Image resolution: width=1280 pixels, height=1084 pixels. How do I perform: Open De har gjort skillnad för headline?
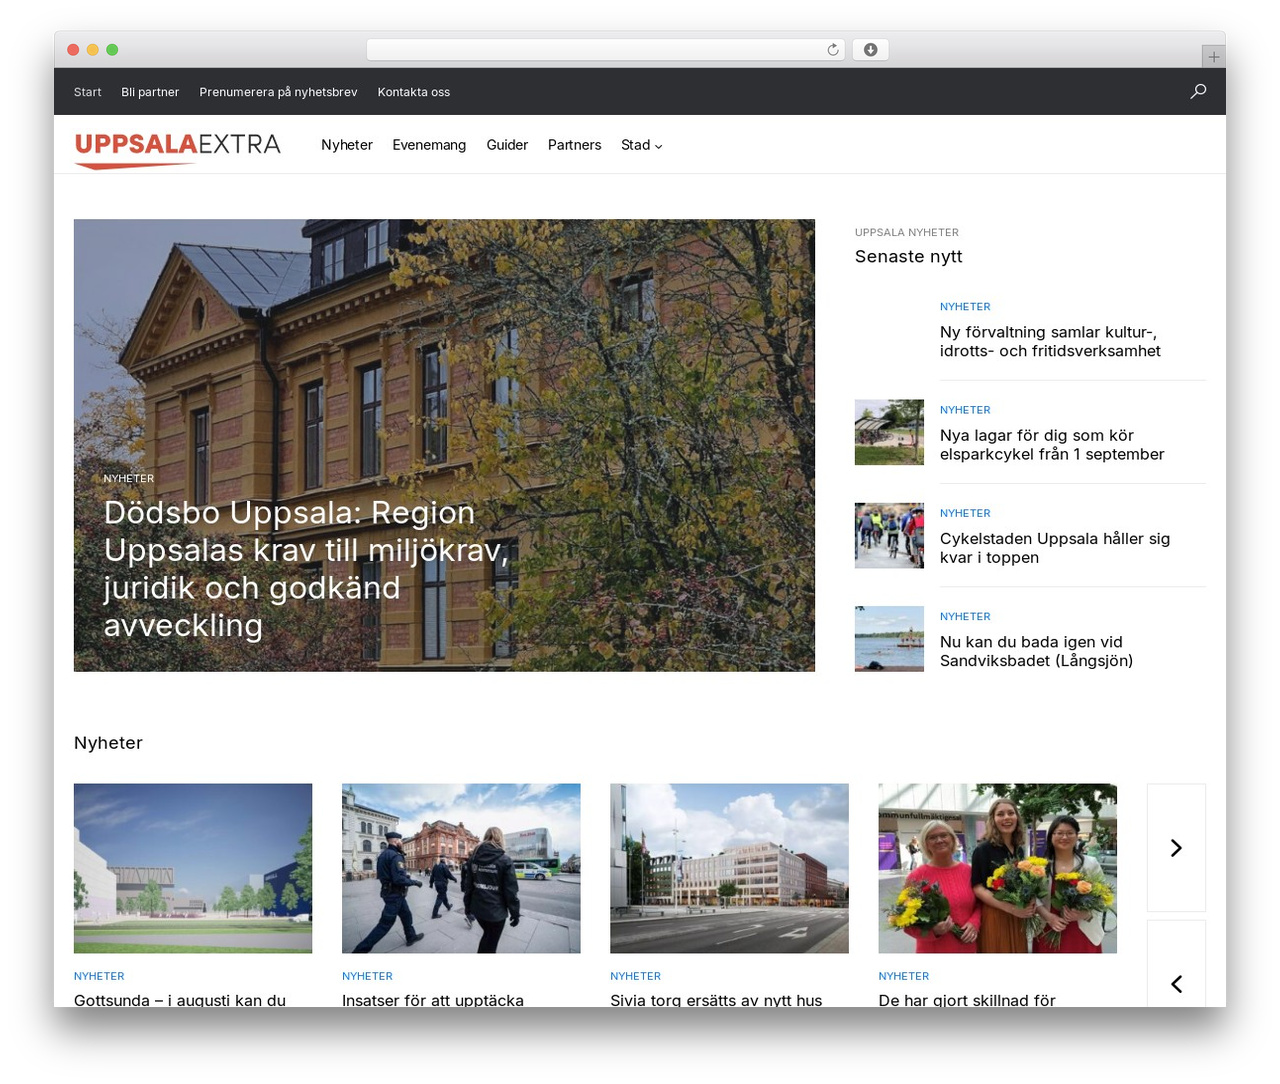(x=967, y=999)
